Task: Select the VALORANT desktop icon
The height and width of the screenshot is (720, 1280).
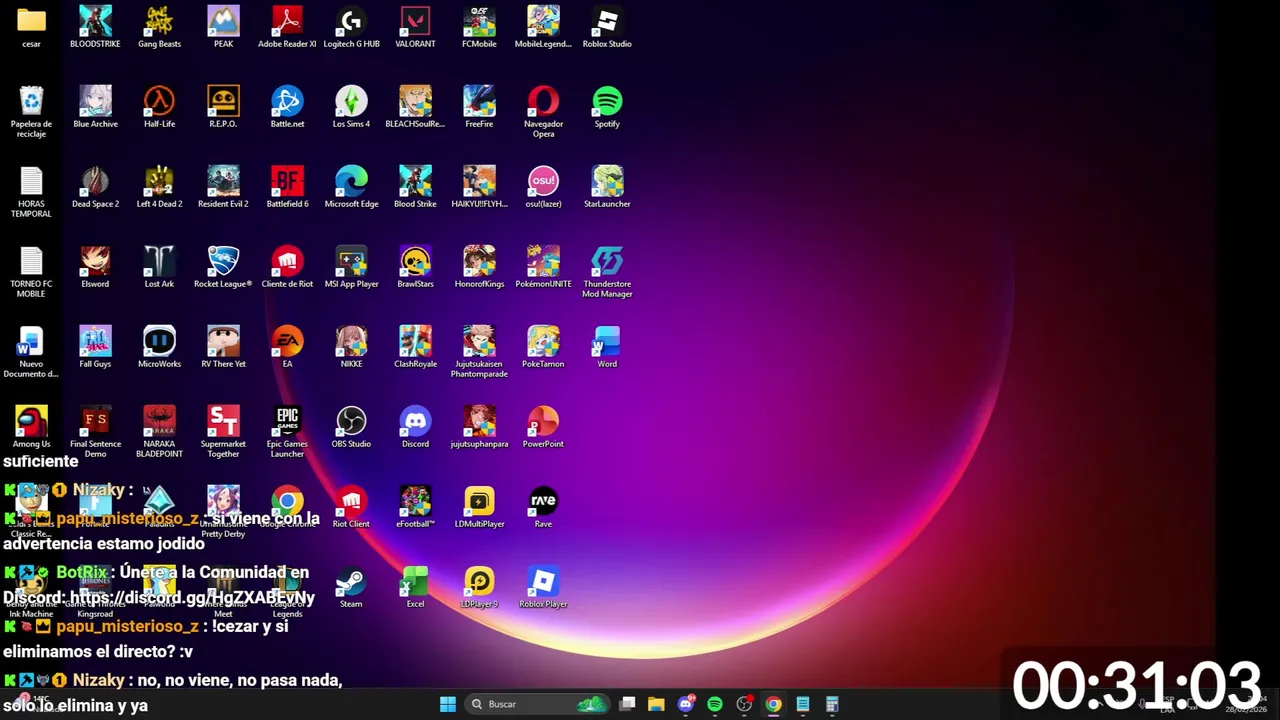Action: [x=415, y=27]
